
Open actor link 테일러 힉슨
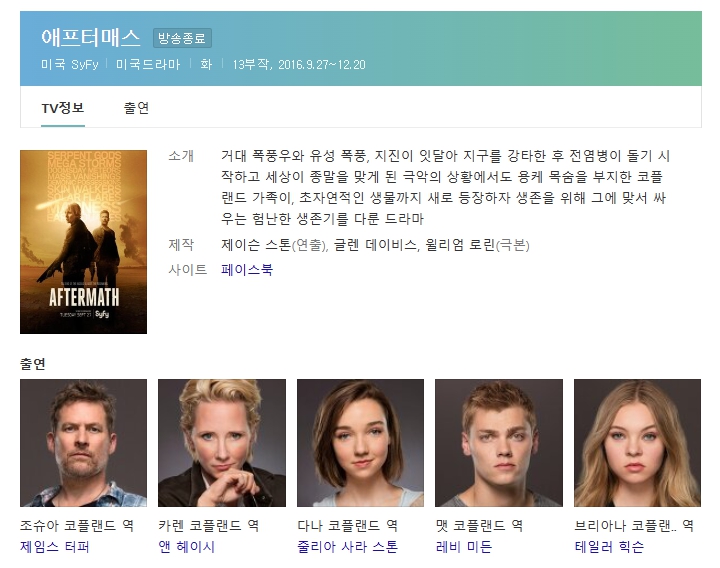click(x=609, y=546)
